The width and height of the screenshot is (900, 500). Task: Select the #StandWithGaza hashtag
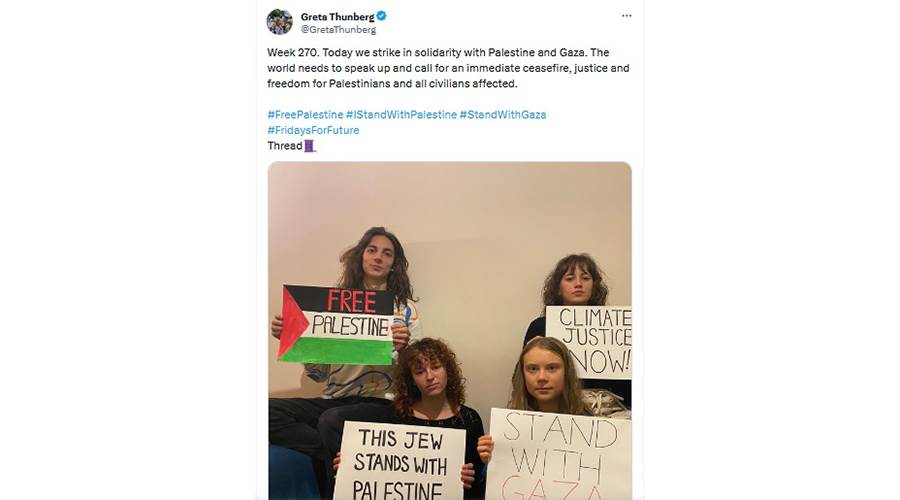tap(503, 115)
